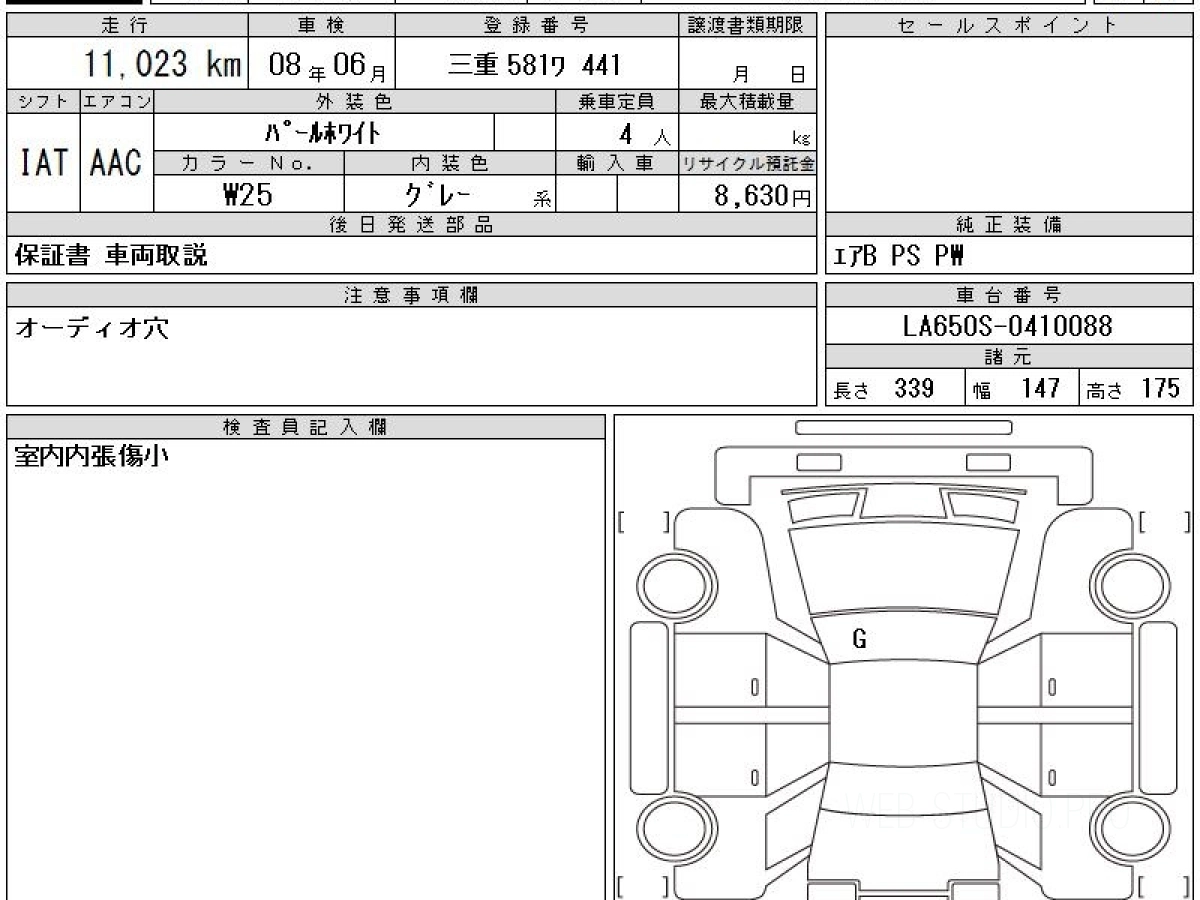This screenshot has width=1200, height=900.
Task: Click the 車台番号 header
Action: click(x=1009, y=295)
